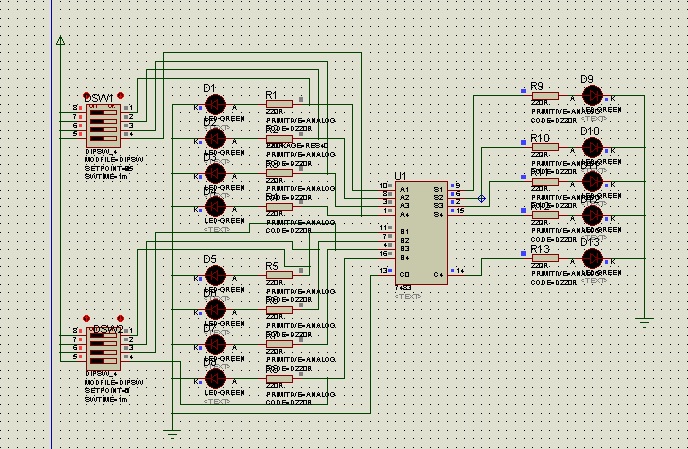Toggle DSW1 switch between pins 6 and 3
This screenshot has height=449, width=688.
click(x=103, y=129)
